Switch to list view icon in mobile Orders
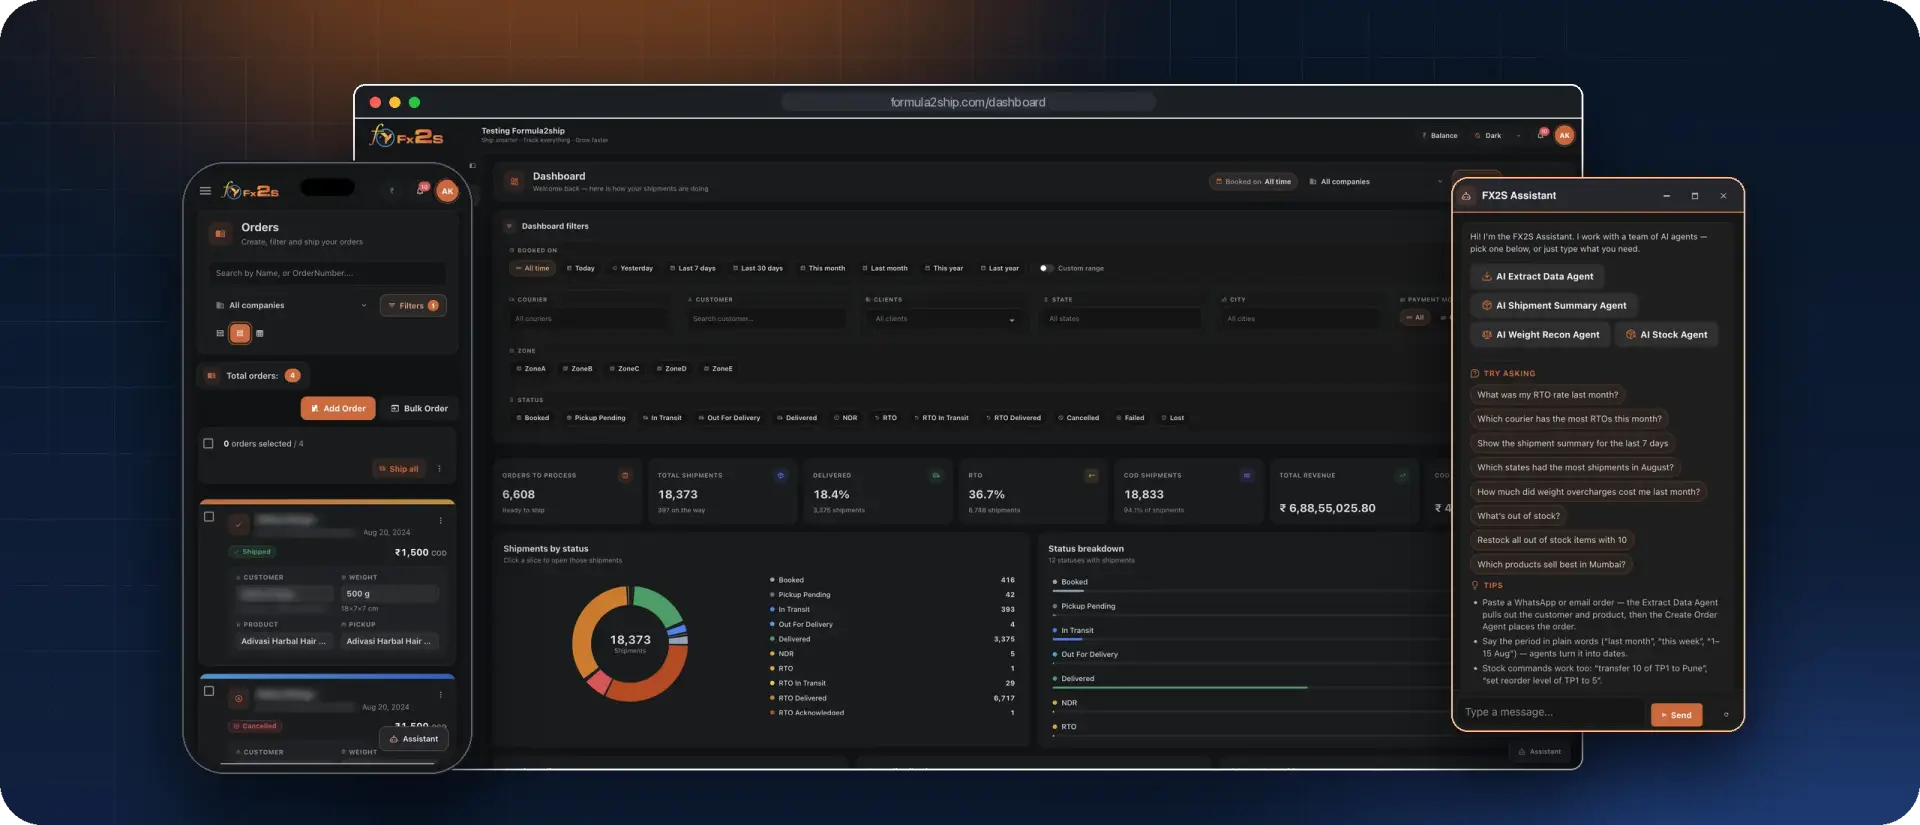 coord(220,333)
